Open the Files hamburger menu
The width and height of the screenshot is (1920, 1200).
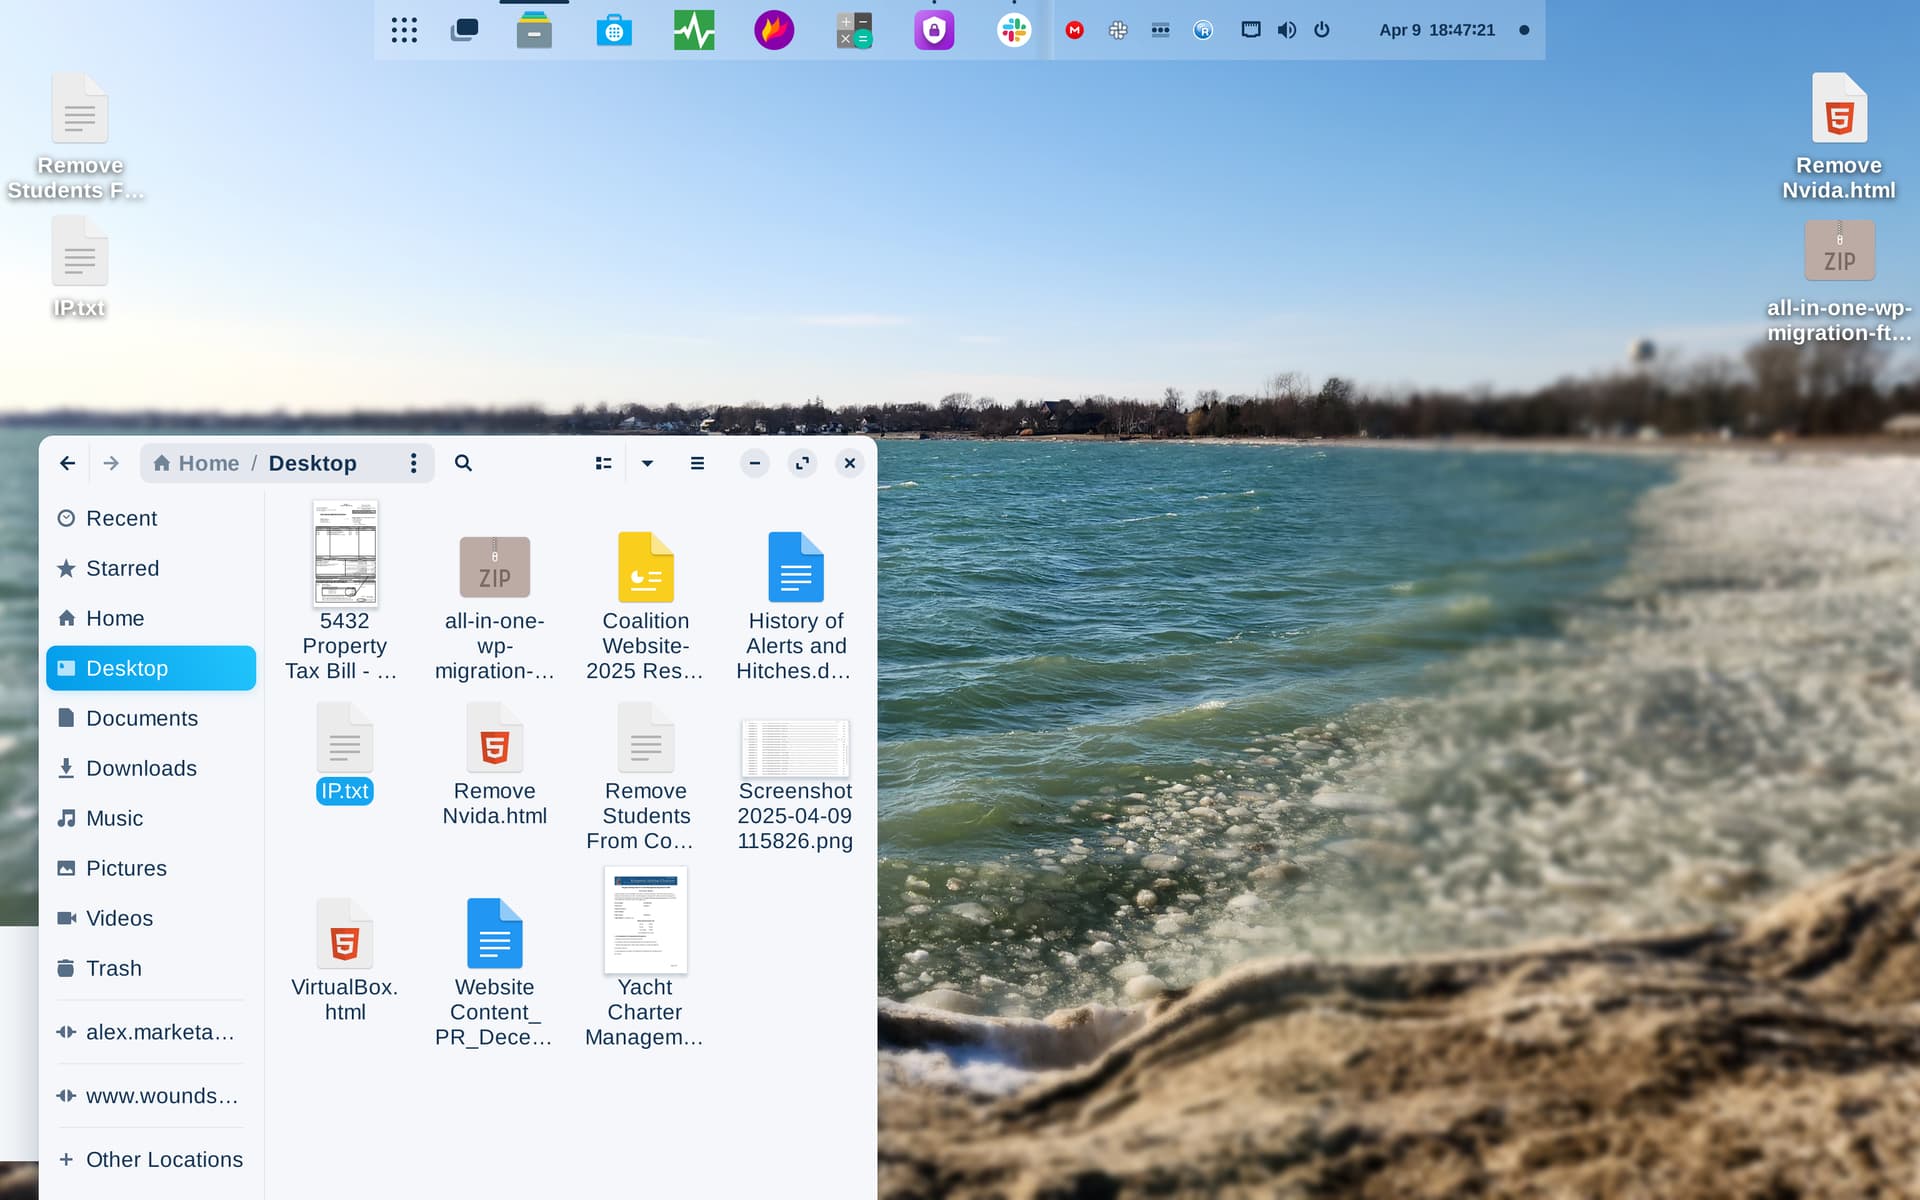click(697, 463)
